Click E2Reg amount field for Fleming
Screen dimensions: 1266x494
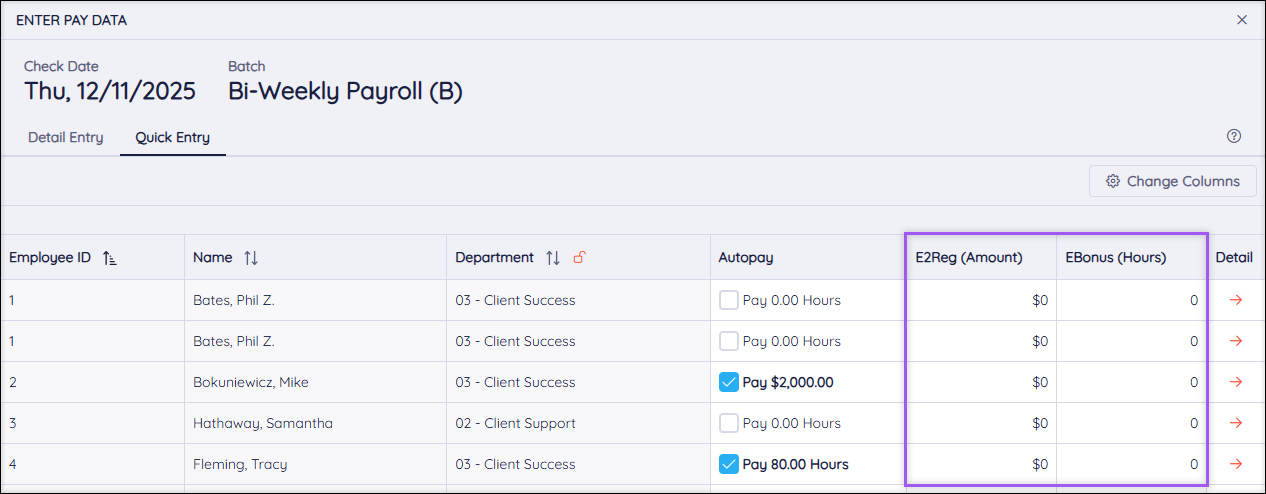point(980,464)
